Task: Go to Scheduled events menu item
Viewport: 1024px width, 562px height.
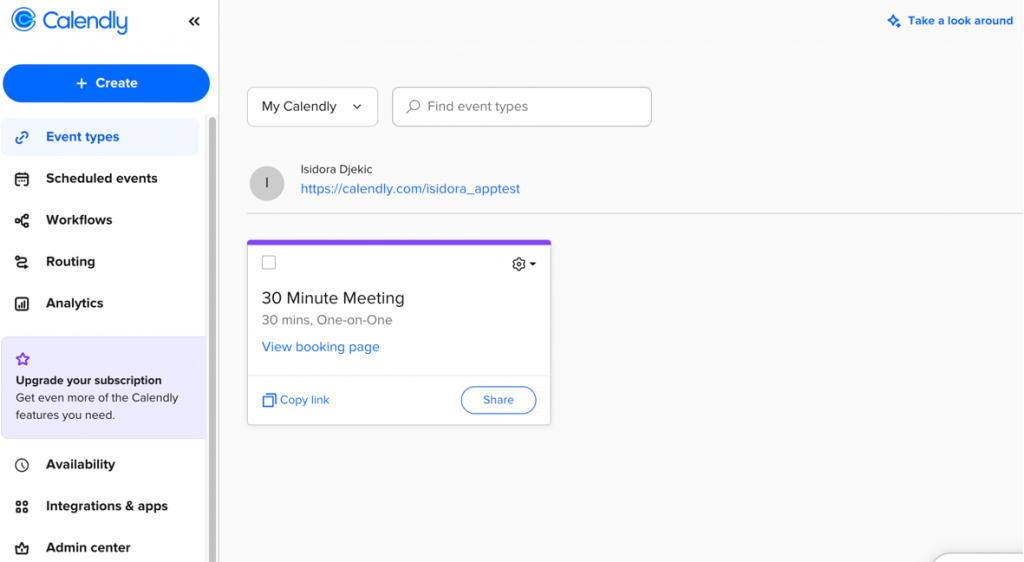Action: [101, 179]
